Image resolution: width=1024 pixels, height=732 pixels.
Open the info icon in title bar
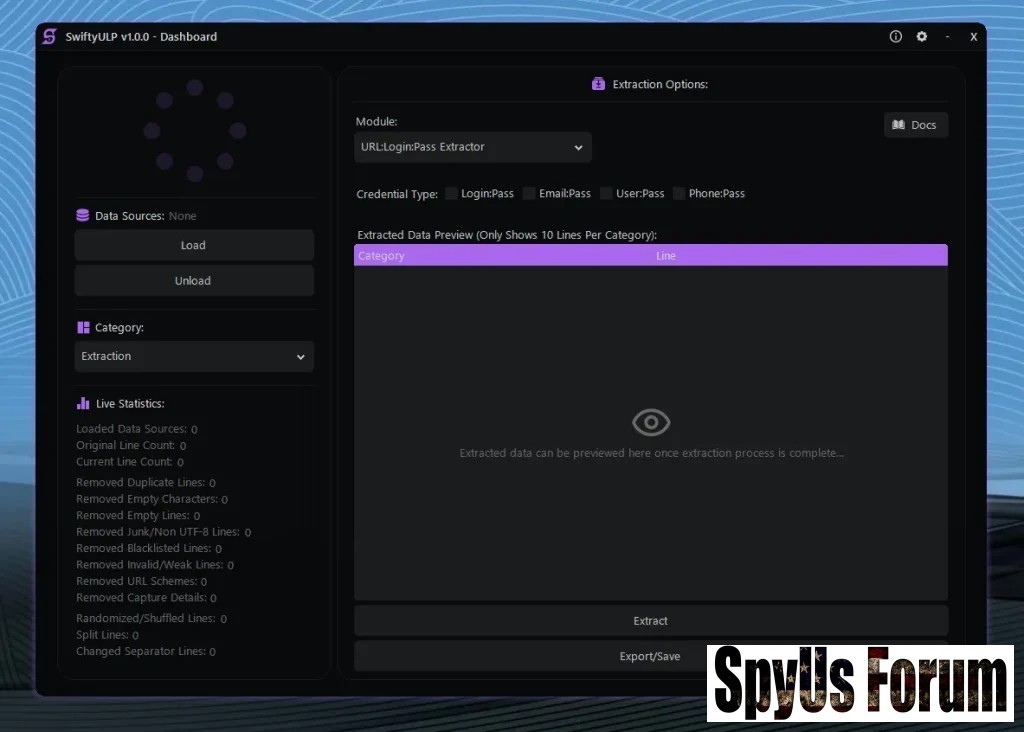point(896,37)
